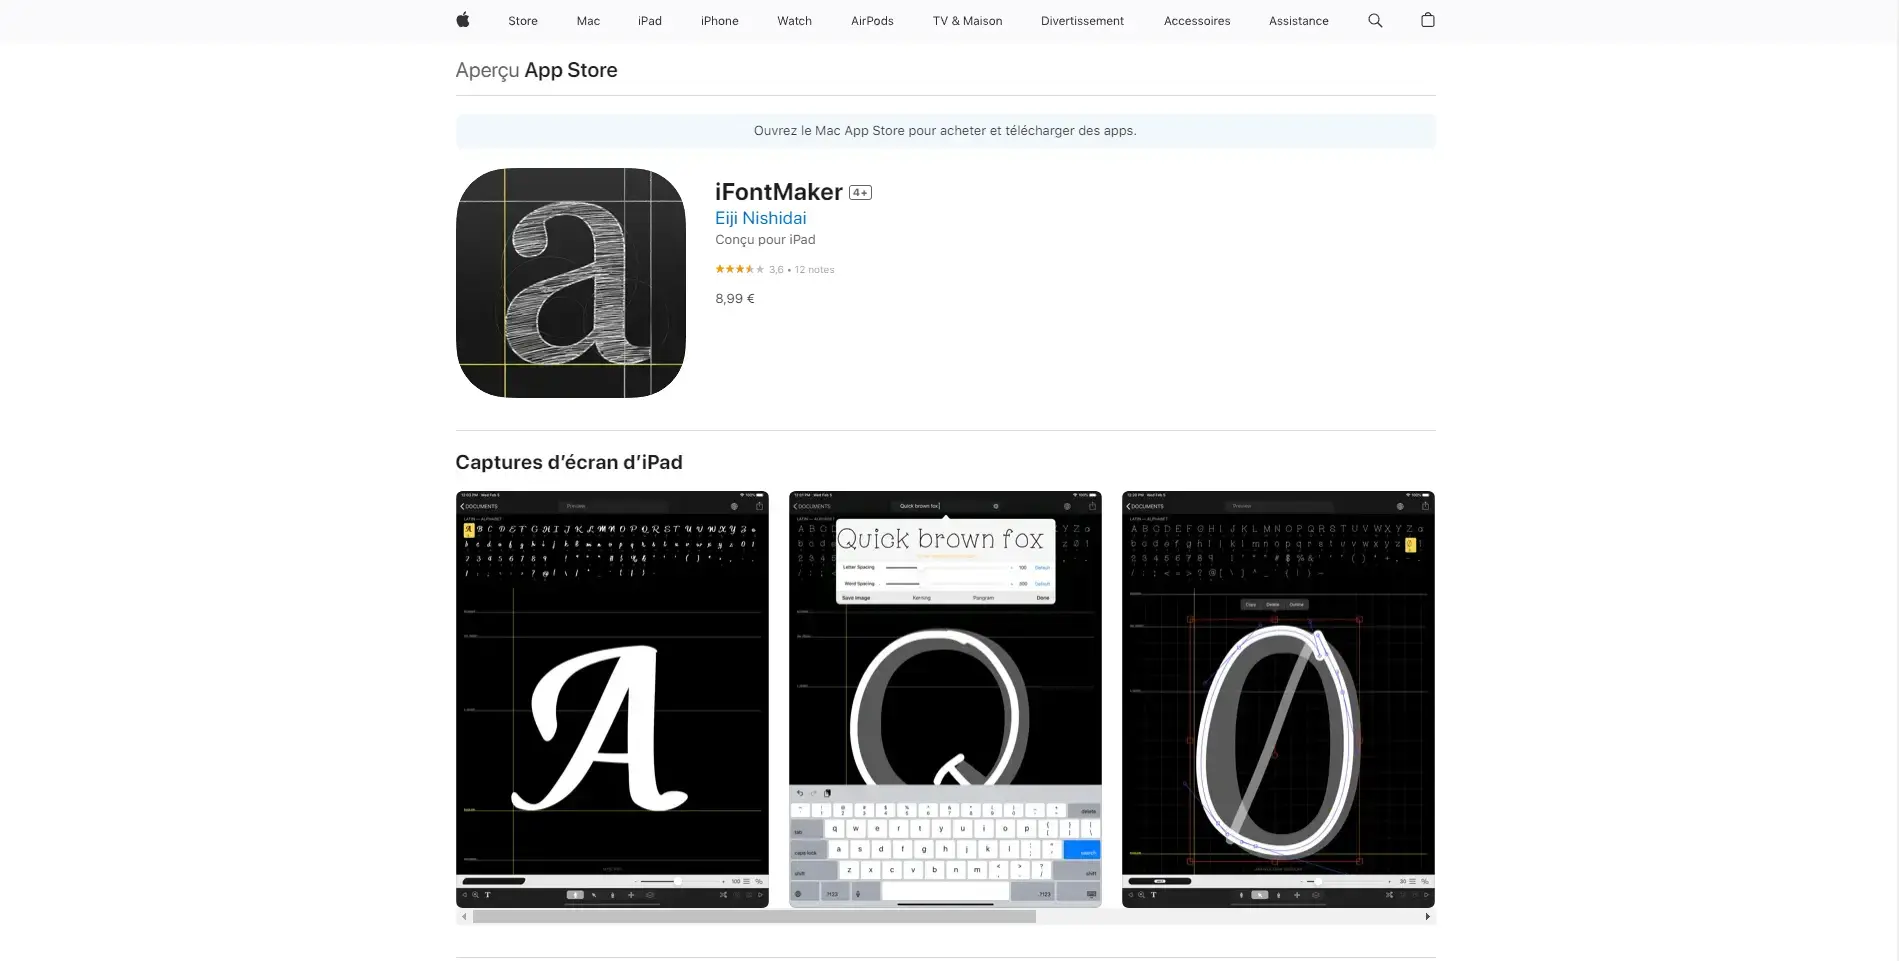The width and height of the screenshot is (1899, 961).
Task: Open the iPhone menu item
Action: click(x=719, y=21)
